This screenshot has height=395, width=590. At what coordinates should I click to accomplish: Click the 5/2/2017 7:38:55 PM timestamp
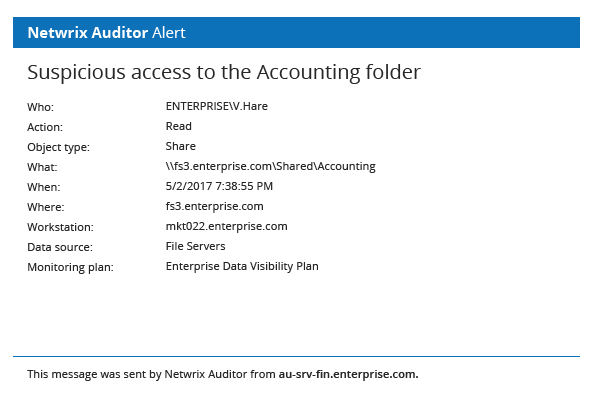point(219,186)
